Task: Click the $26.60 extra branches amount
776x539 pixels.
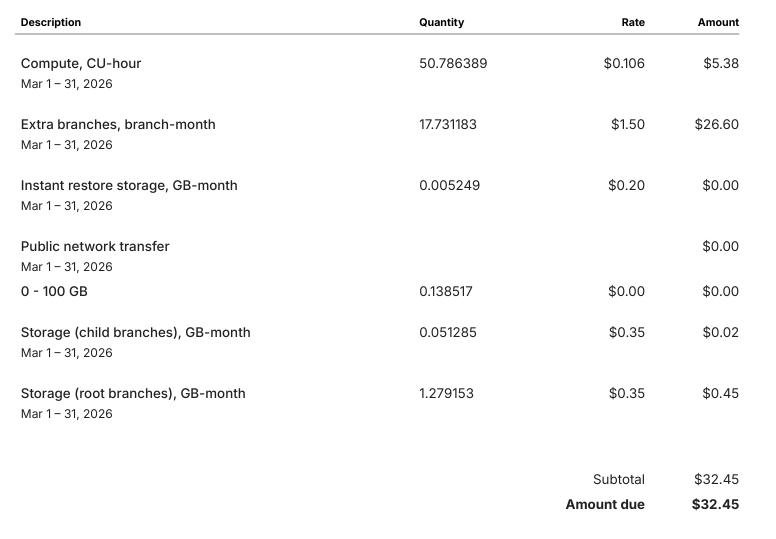Action: pyautogui.click(x=716, y=124)
